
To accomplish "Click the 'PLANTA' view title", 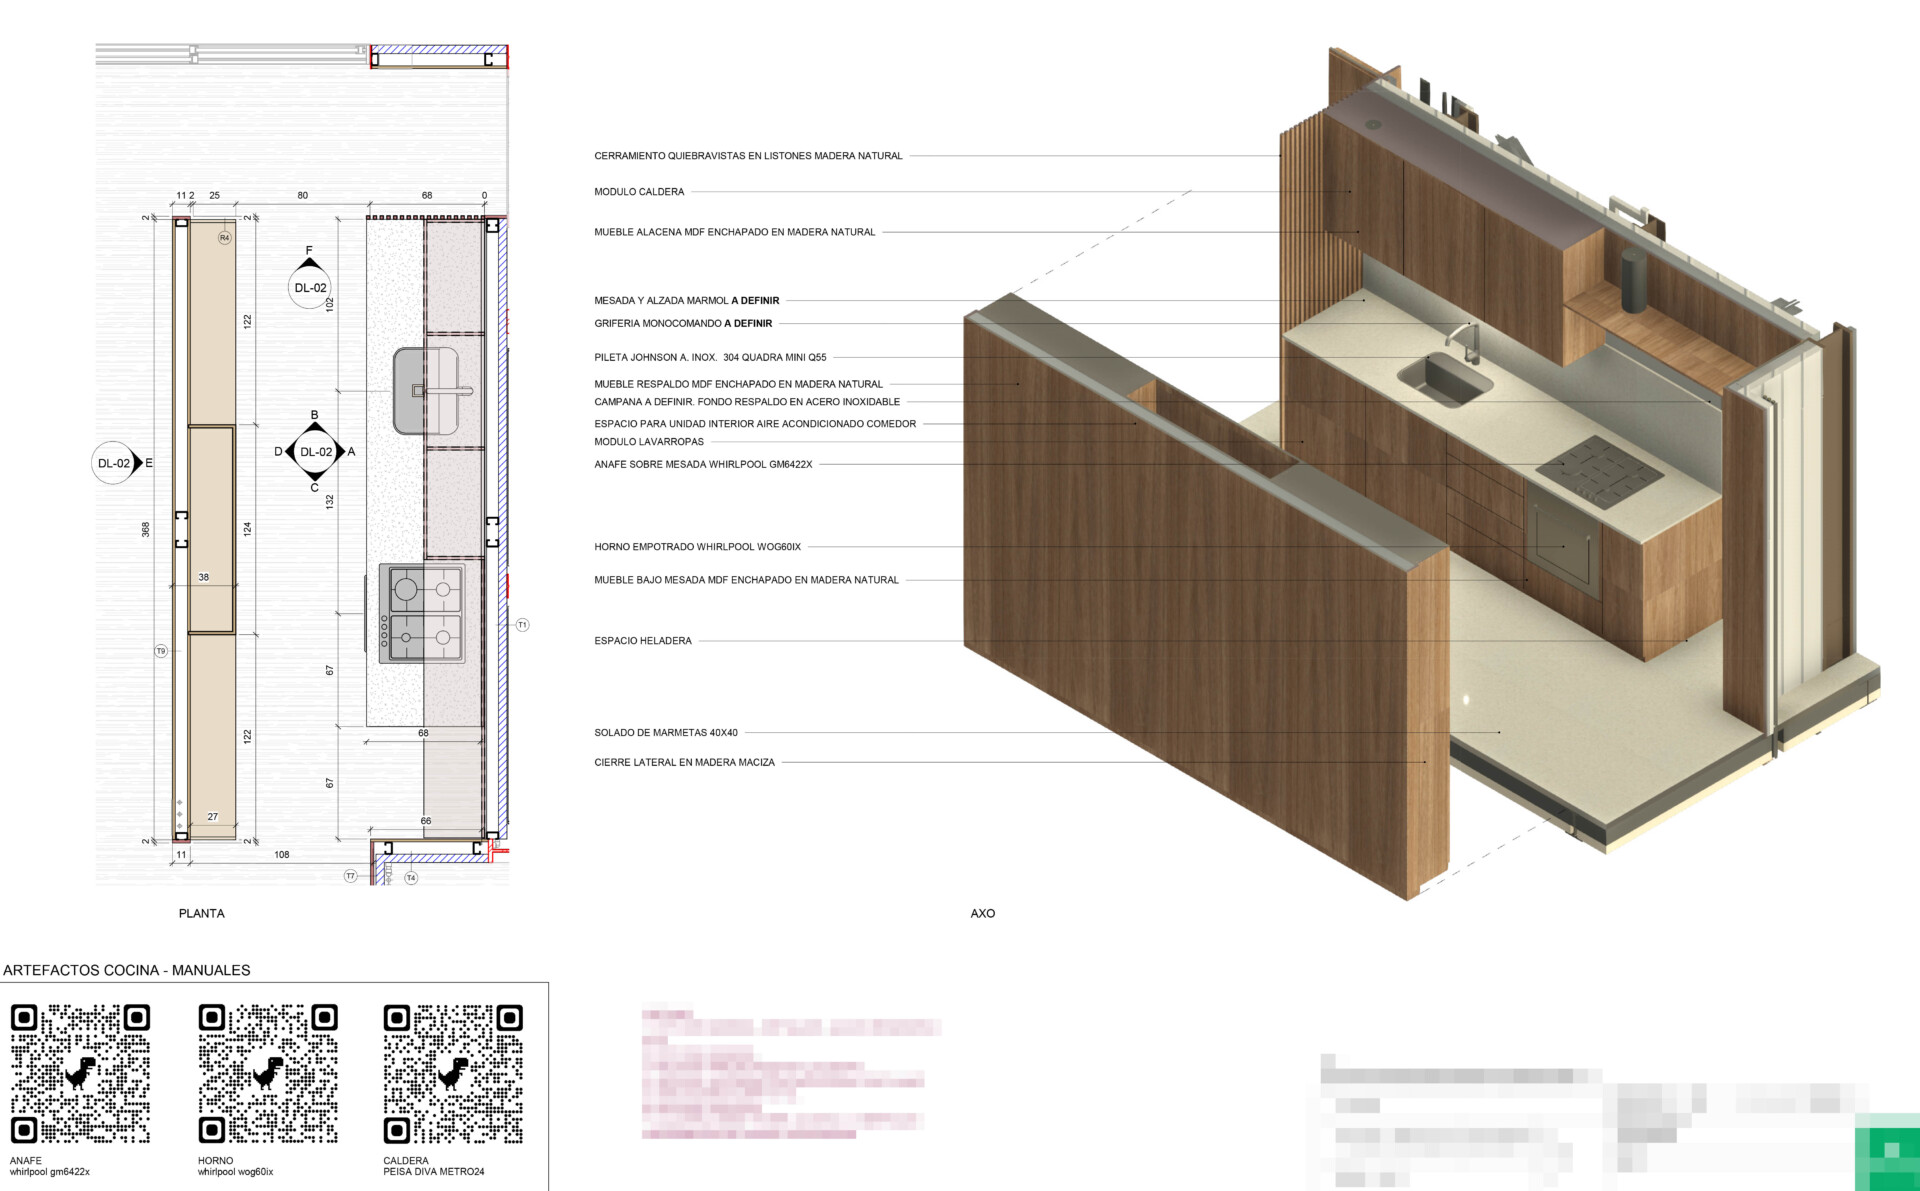I will [201, 913].
